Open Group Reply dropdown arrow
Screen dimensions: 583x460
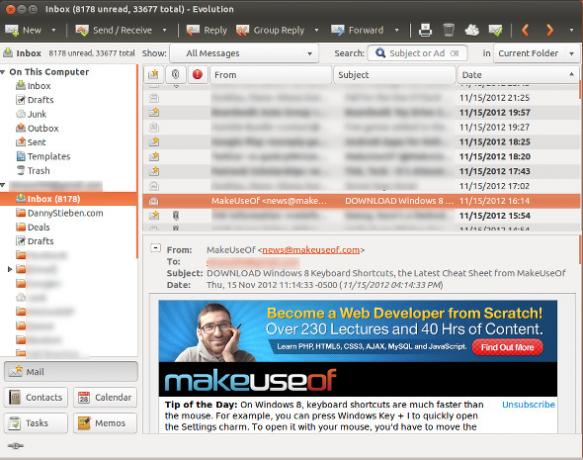click(316, 30)
